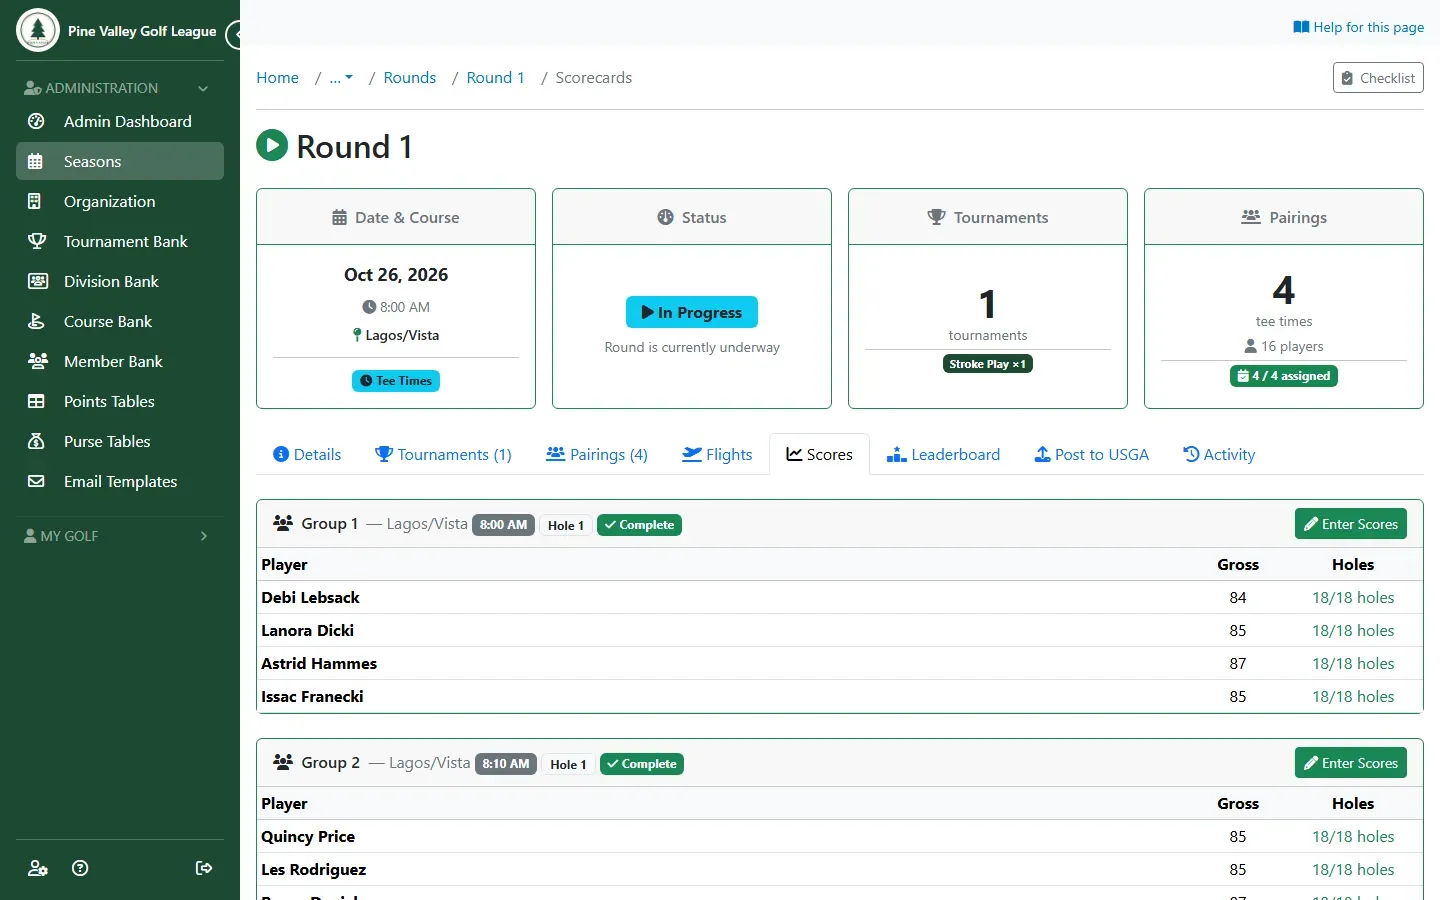The image size is (1440, 900).
Task: Collapse the Administration section
Action: [120, 88]
